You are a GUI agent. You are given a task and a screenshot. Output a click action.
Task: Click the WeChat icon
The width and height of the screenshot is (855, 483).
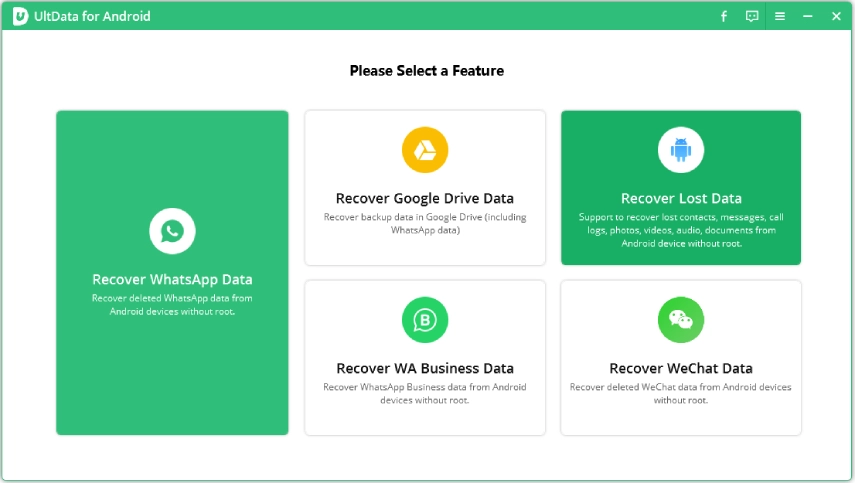point(681,321)
